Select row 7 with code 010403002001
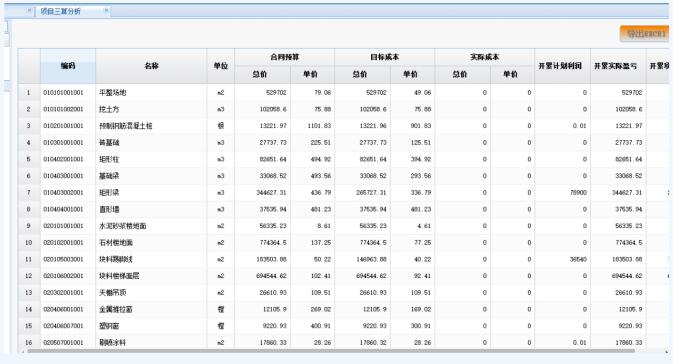 [343, 192]
